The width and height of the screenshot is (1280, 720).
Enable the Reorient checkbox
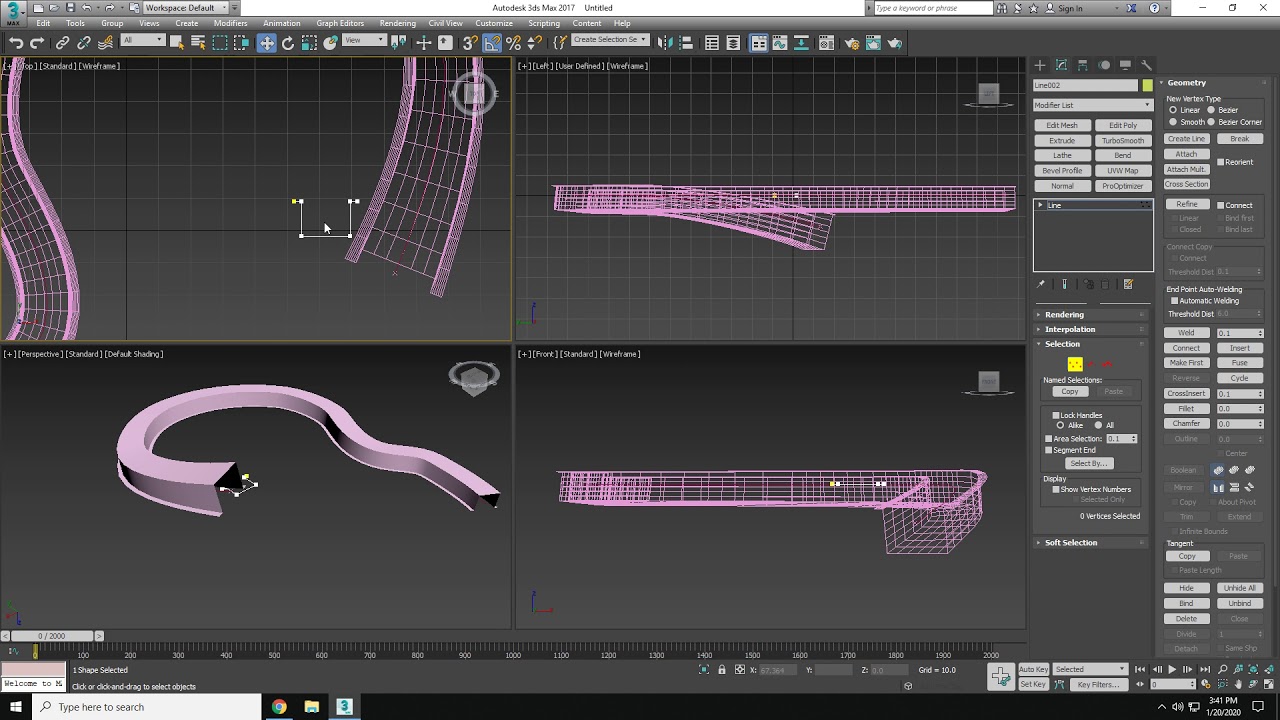click(x=1220, y=162)
